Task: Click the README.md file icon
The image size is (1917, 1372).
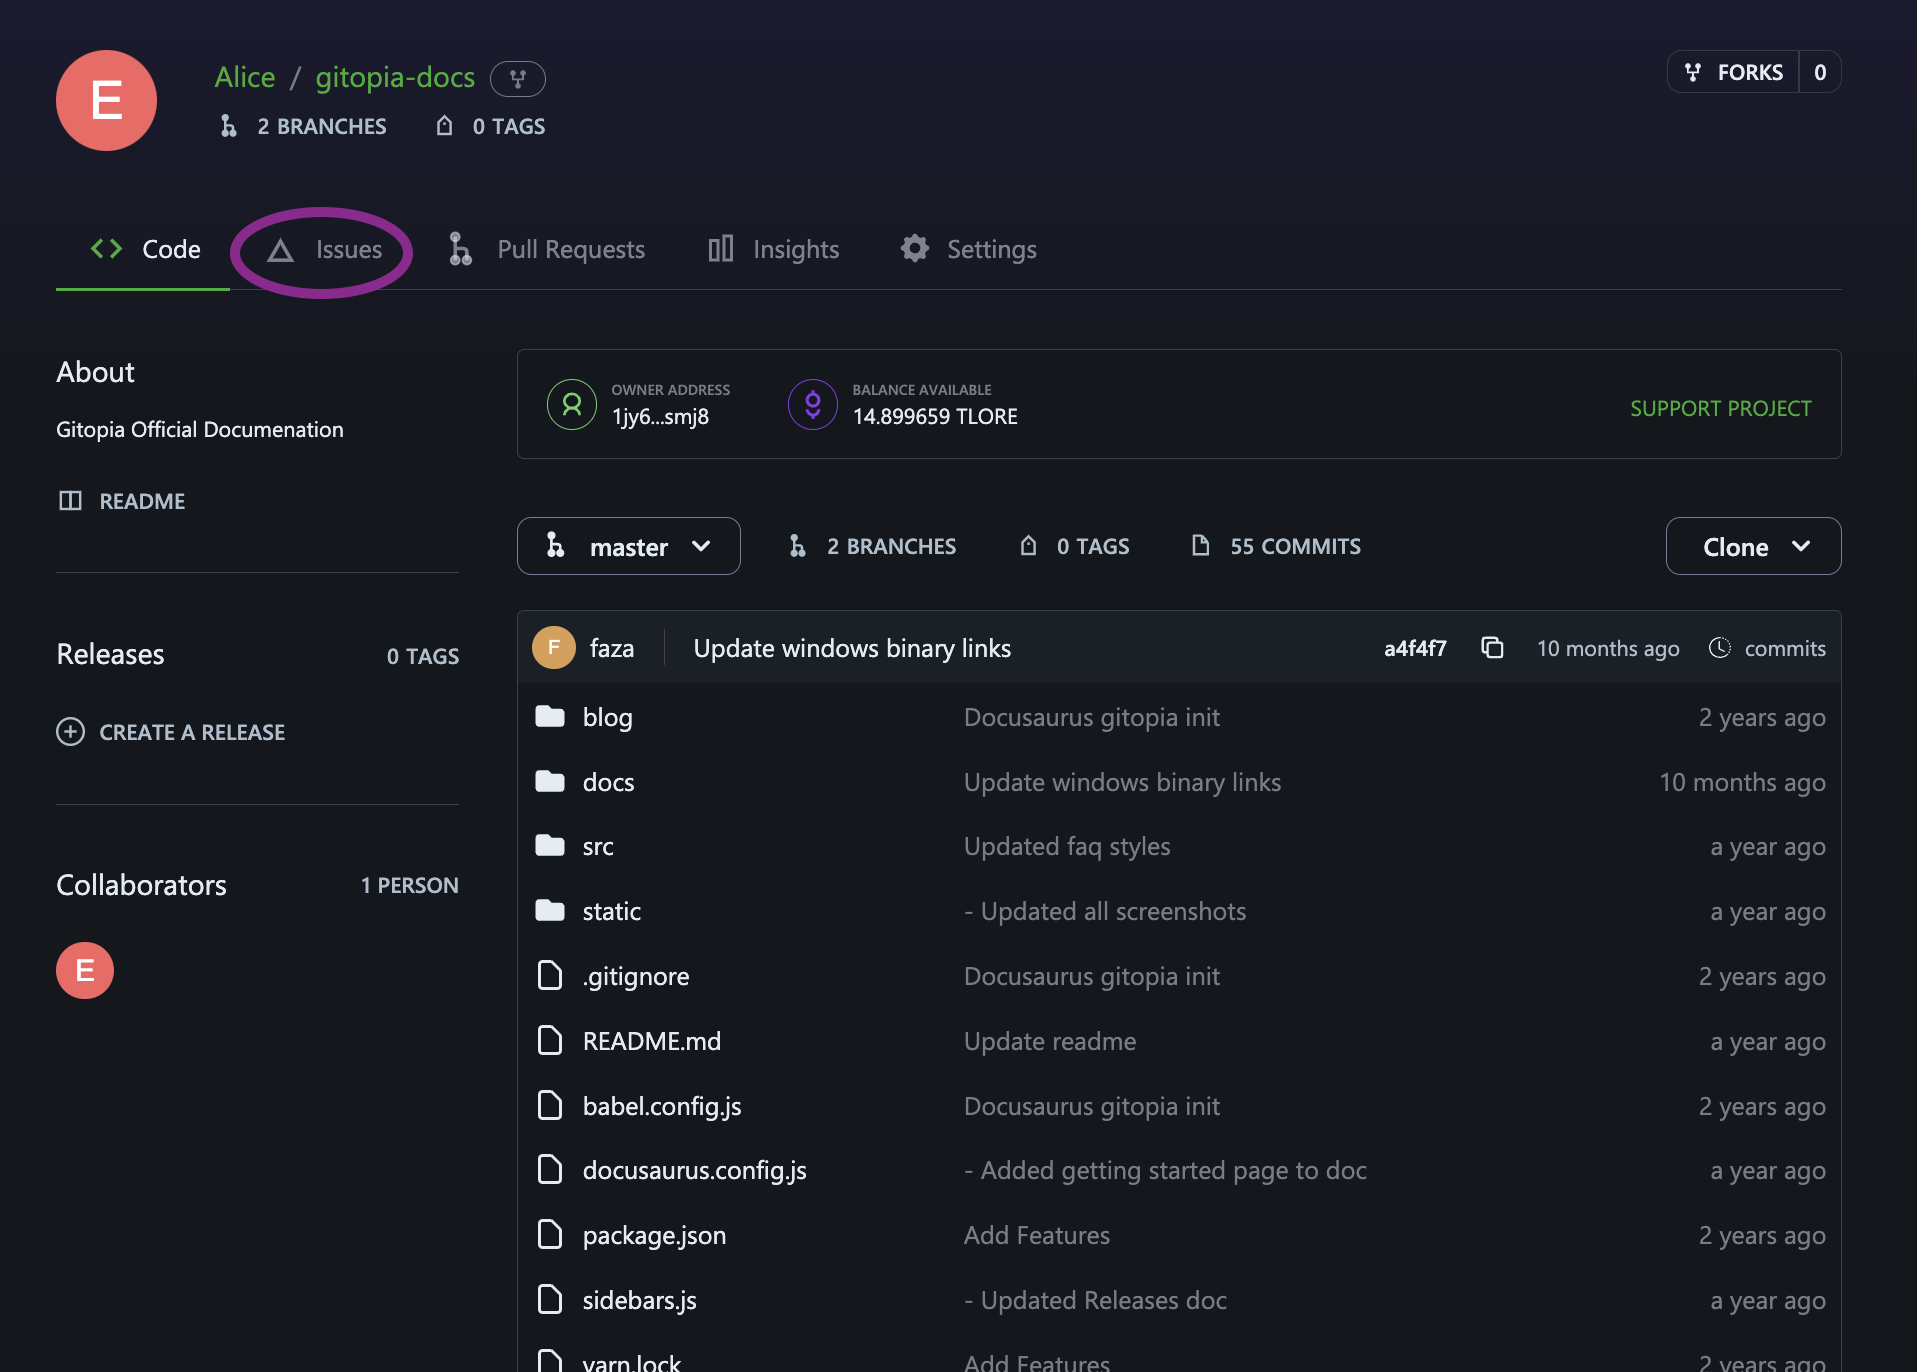Action: pos(550,1040)
